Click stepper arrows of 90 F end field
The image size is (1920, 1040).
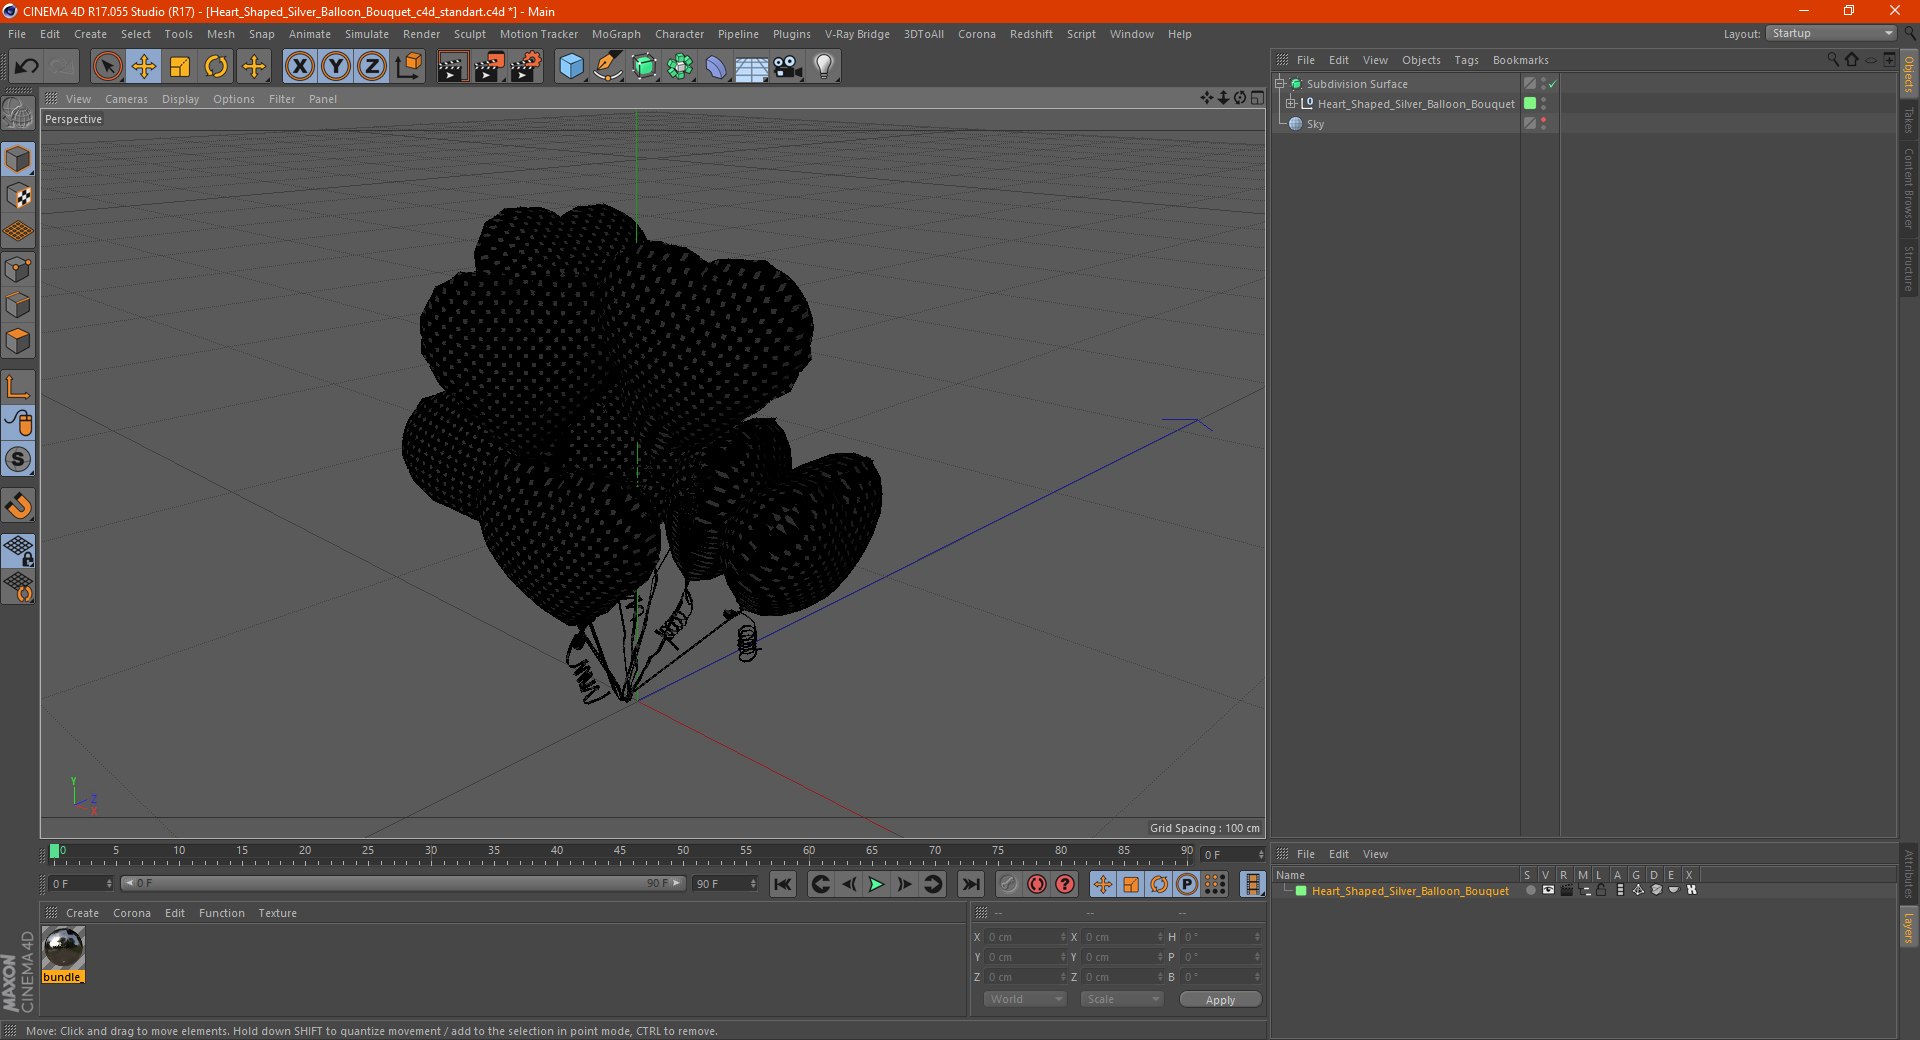(x=754, y=884)
